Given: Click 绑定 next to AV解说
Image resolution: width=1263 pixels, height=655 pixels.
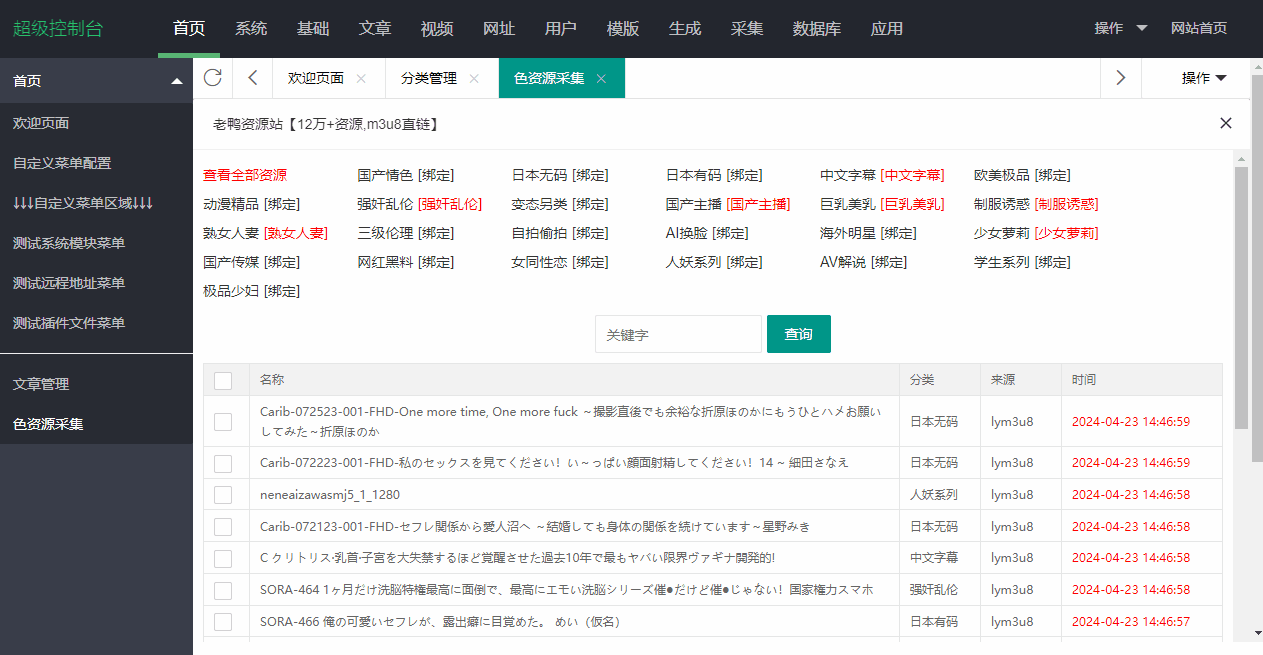Looking at the screenshot, I should click(x=888, y=262).
